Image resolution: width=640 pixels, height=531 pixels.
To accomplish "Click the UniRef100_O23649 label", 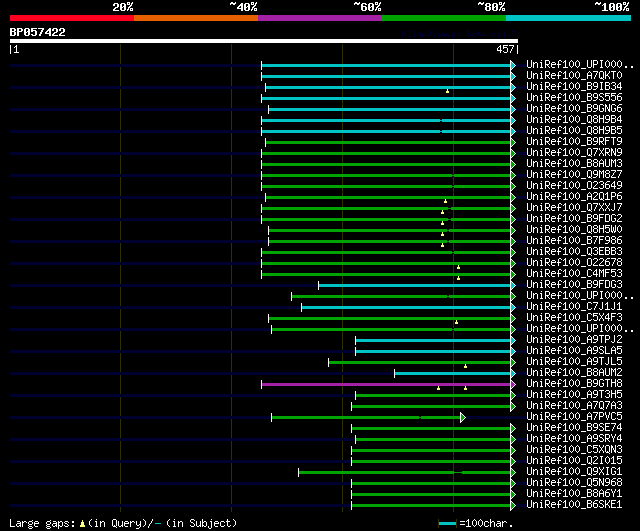I will coord(574,186).
